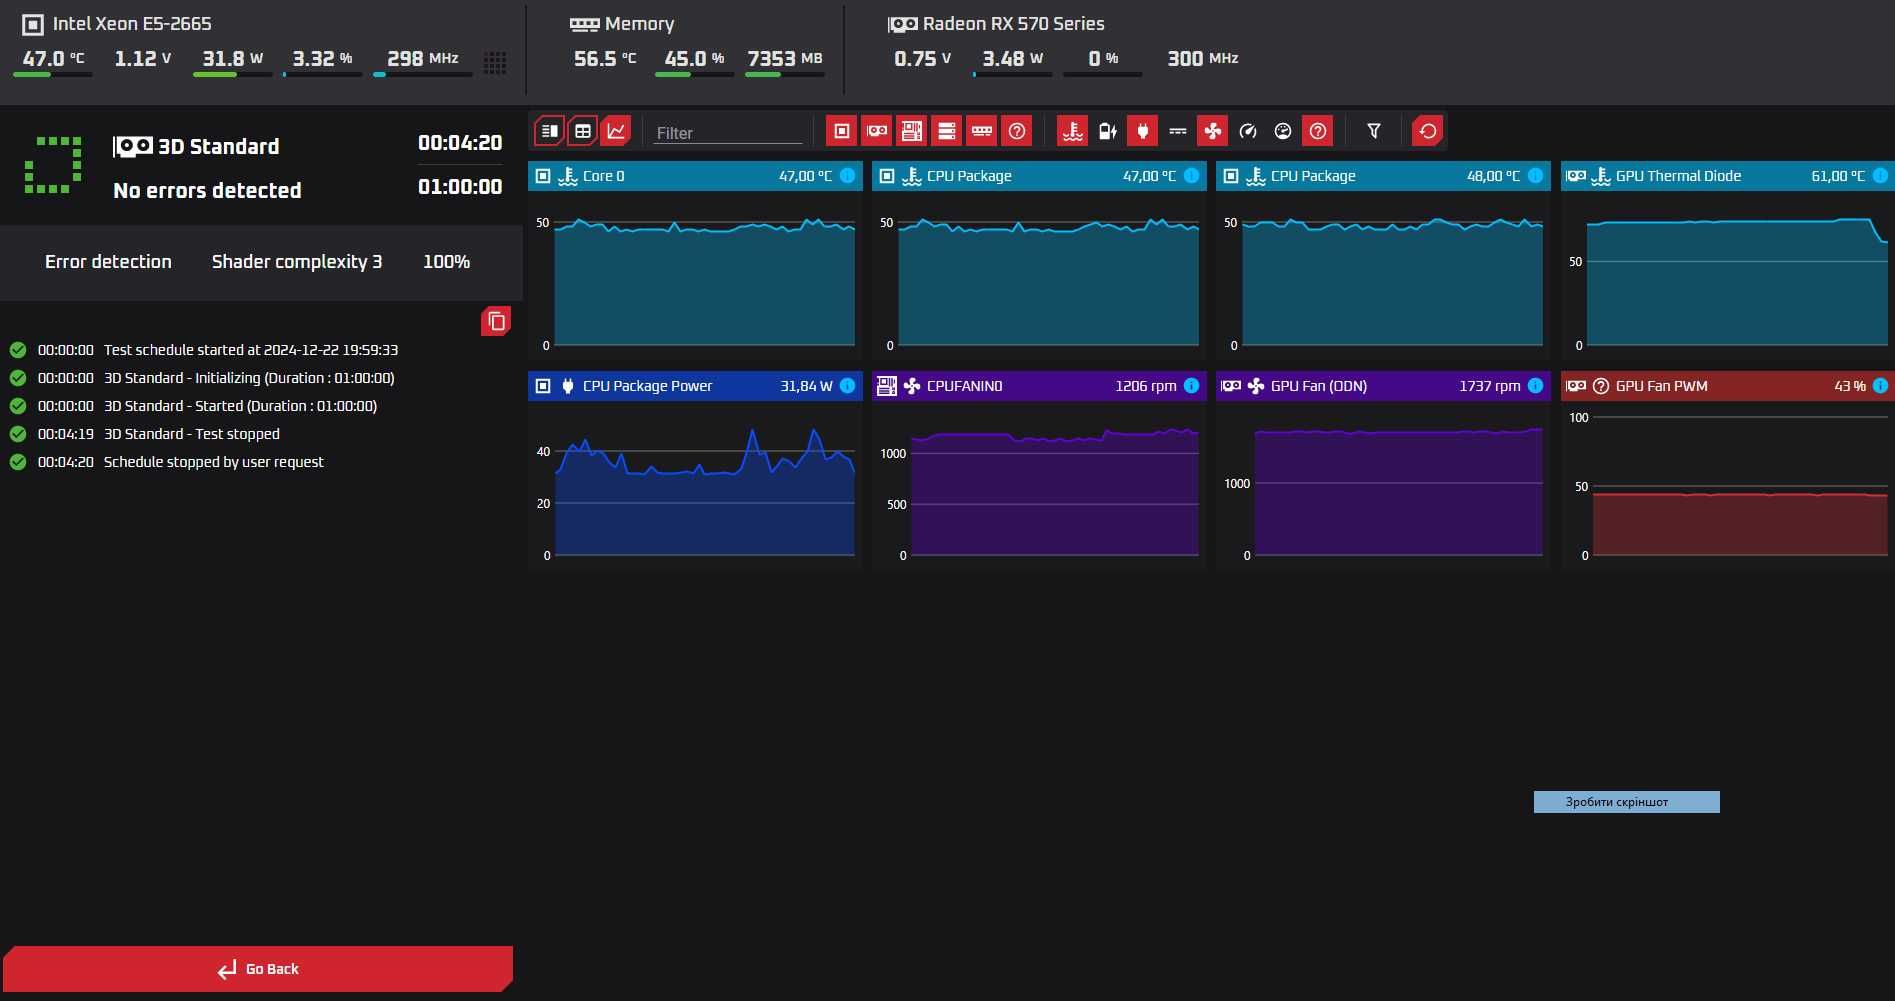Viewport: 1895px width, 1001px height.
Task: Open the CPU grid icon beside 298 MHz
Action: click(x=495, y=62)
